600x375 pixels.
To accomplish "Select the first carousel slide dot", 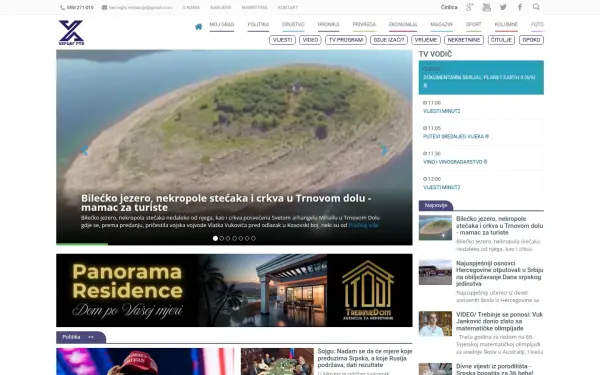I will pyautogui.click(x=215, y=238).
